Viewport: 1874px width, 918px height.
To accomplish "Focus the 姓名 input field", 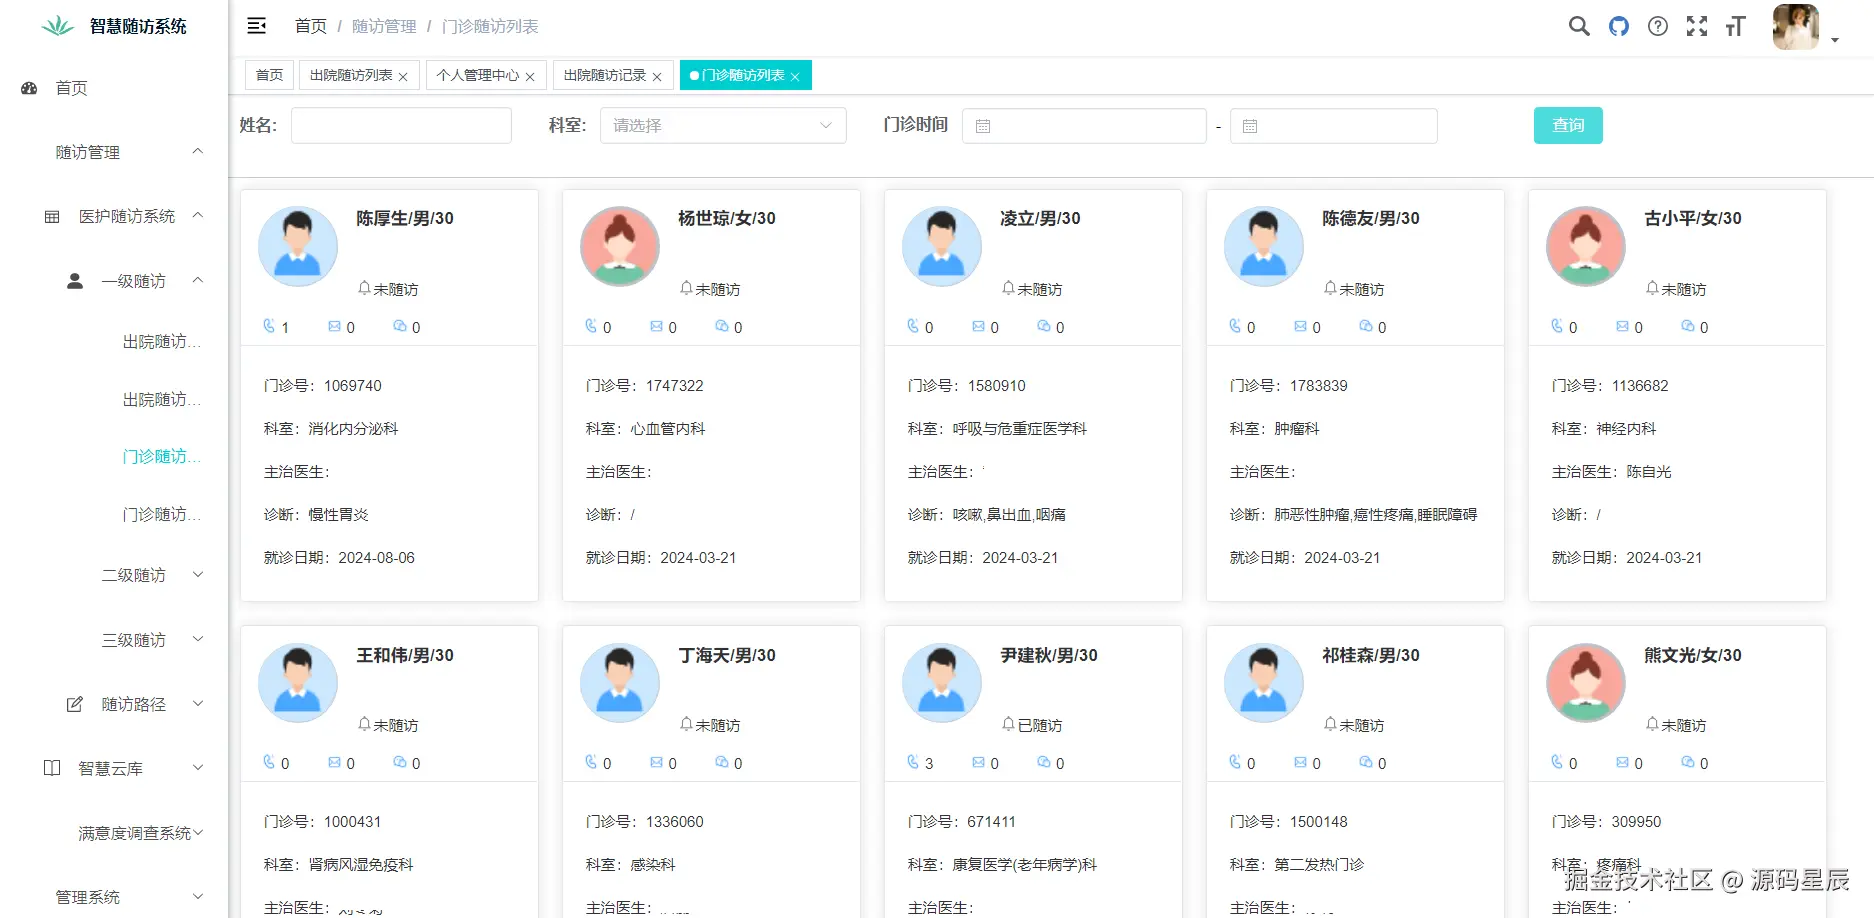I will click(401, 125).
